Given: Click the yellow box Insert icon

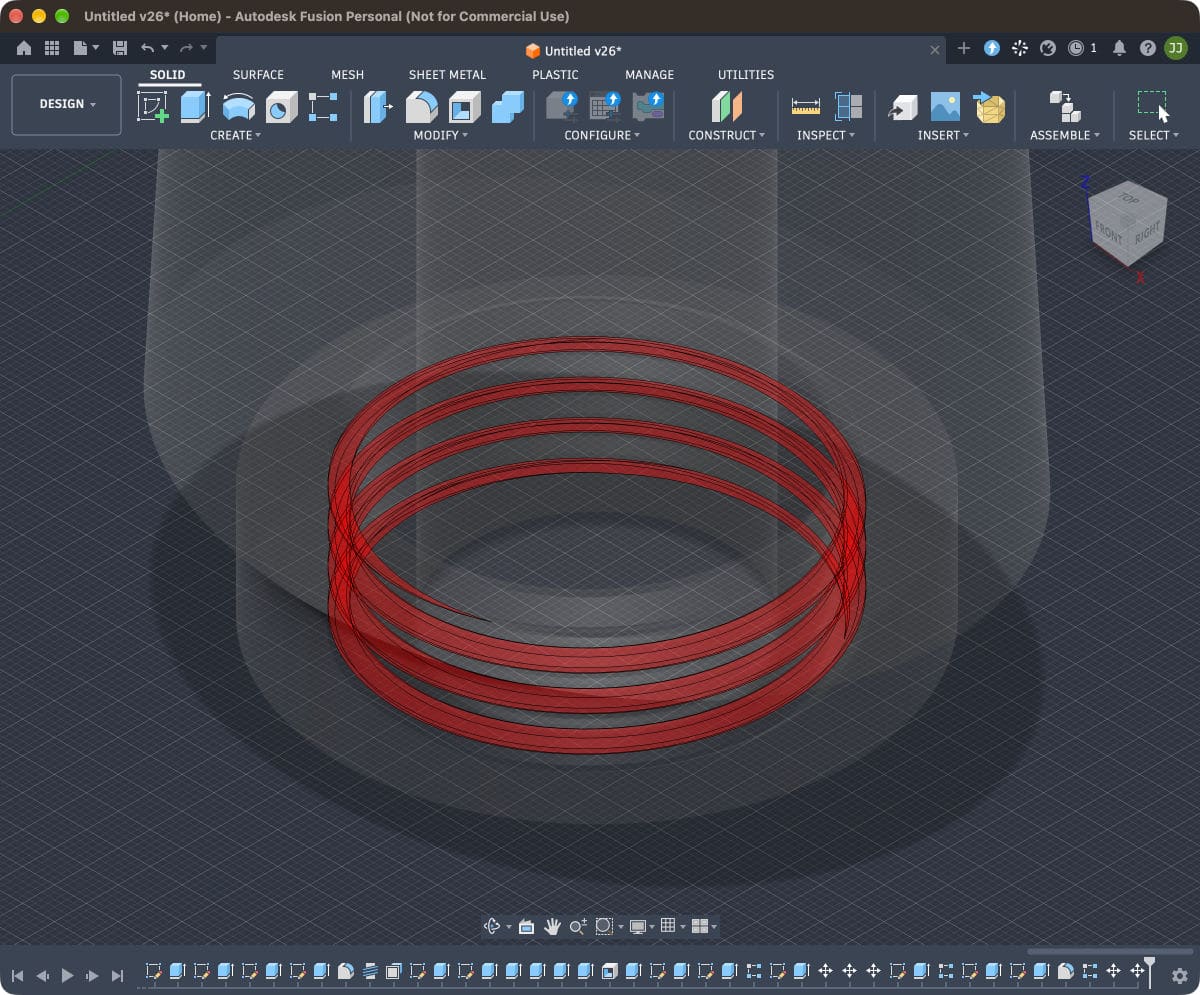Looking at the screenshot, I should pyautogui.click(x=989, y=106).
